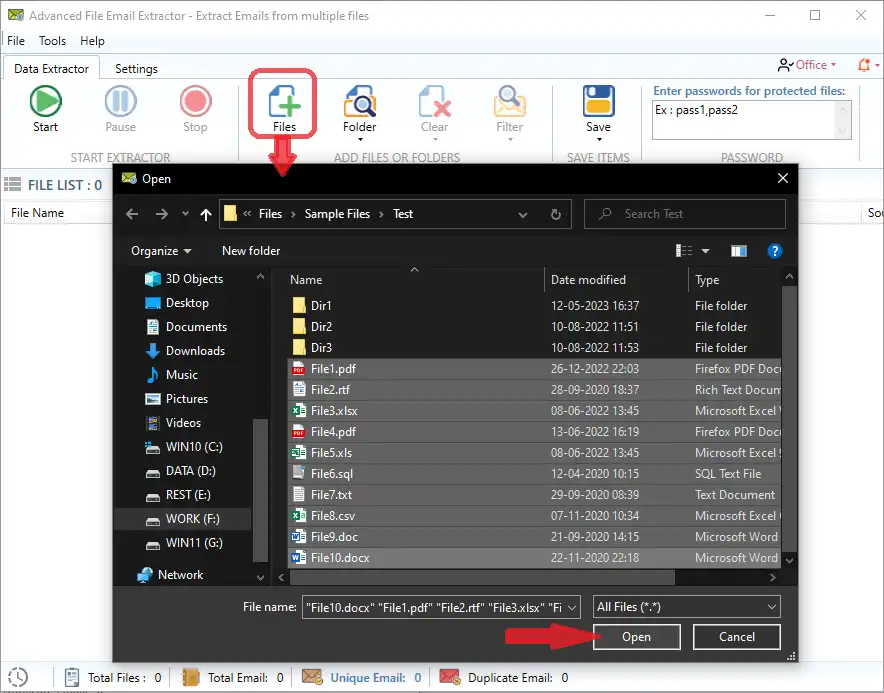
Task: Open Downloads in navigation pane
Action: tap(185, 351)
